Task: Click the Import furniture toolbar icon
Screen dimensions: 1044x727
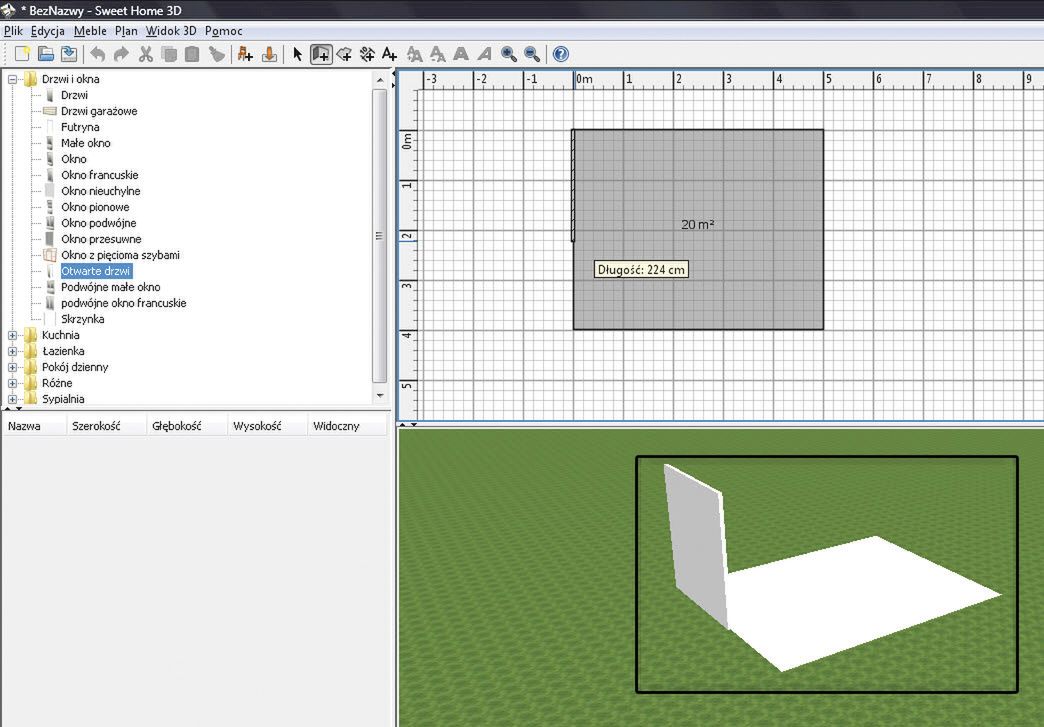Action: 269,54
